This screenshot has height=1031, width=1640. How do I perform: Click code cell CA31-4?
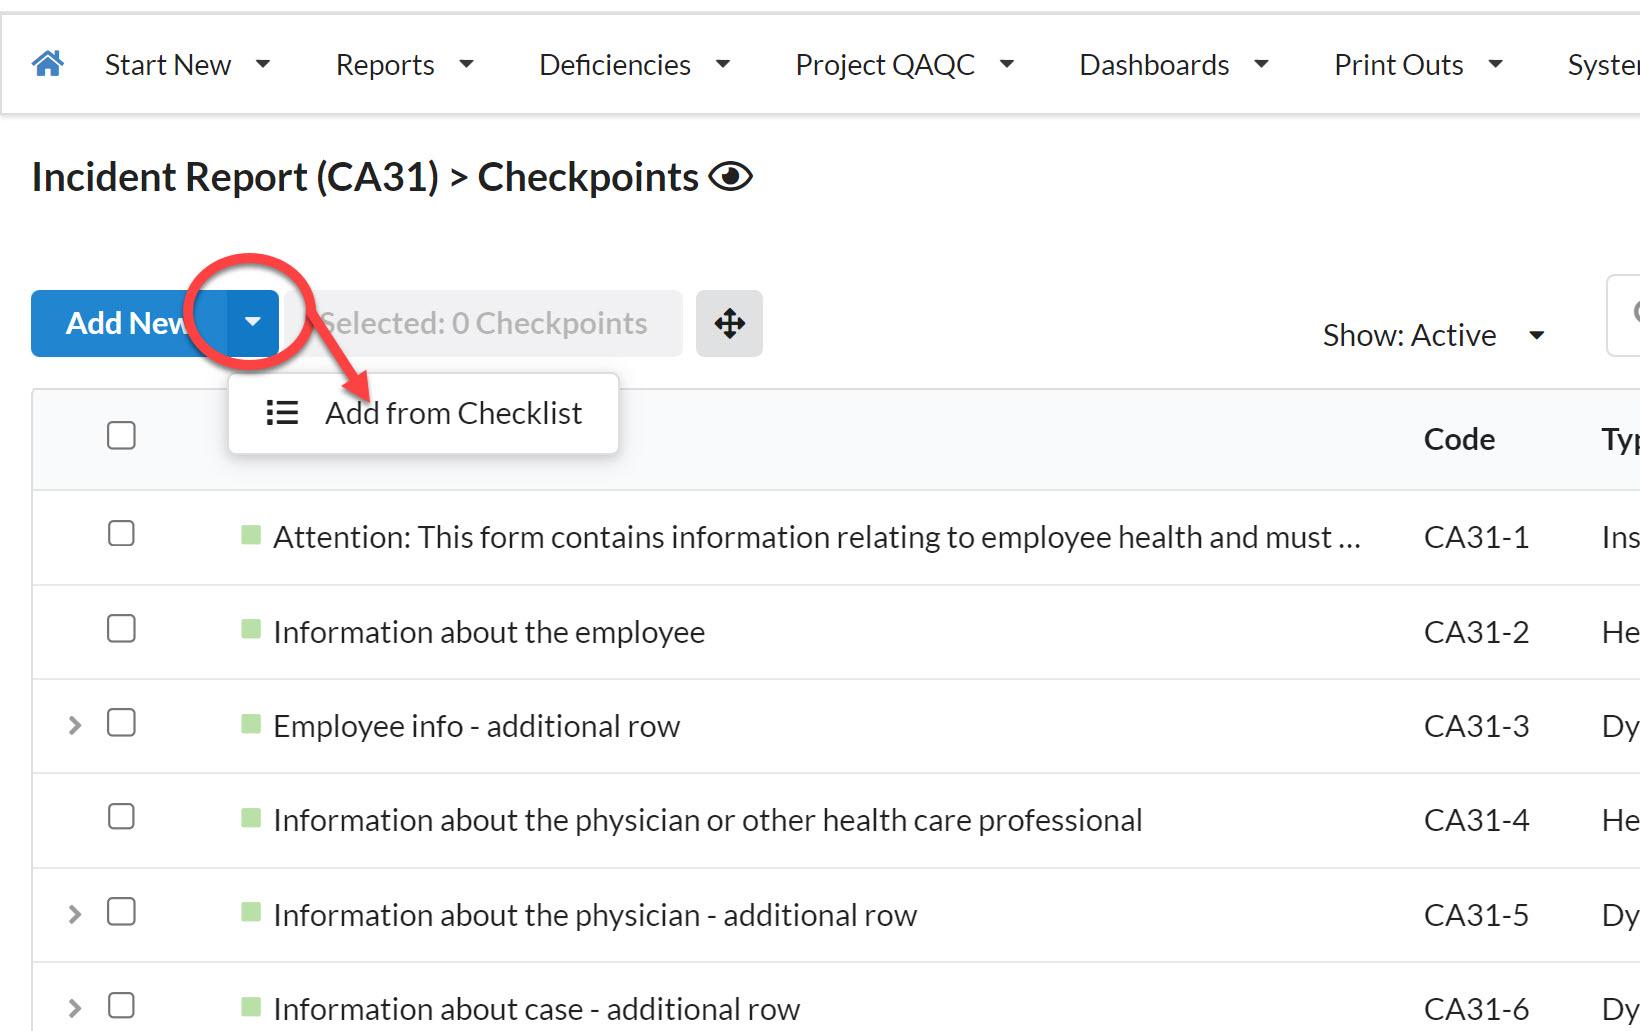1476,820
